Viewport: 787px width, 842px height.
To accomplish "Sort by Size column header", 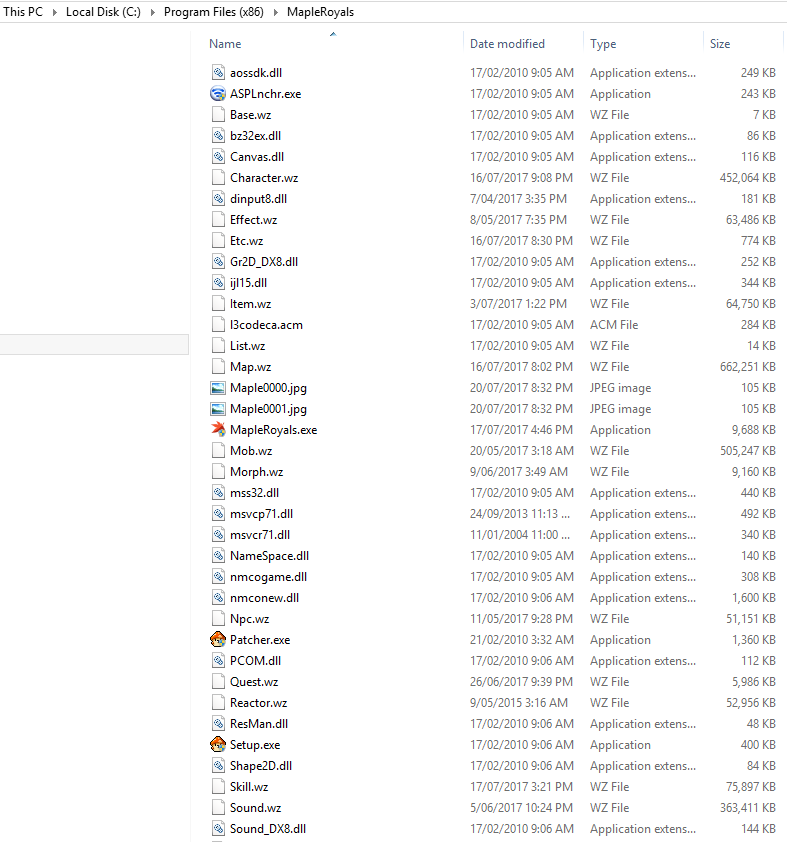I will [x=720, y=44].
